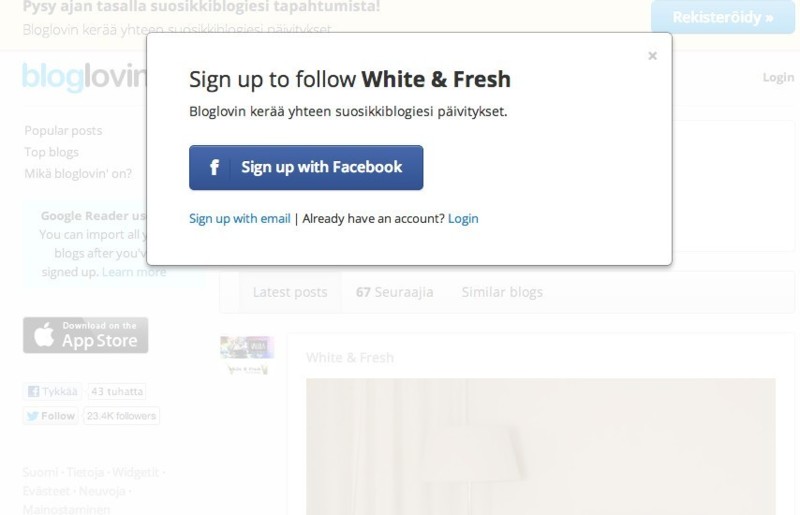Click Sign up with Facebook button
The height and width of the screenshot is (515, 800).
306,167
